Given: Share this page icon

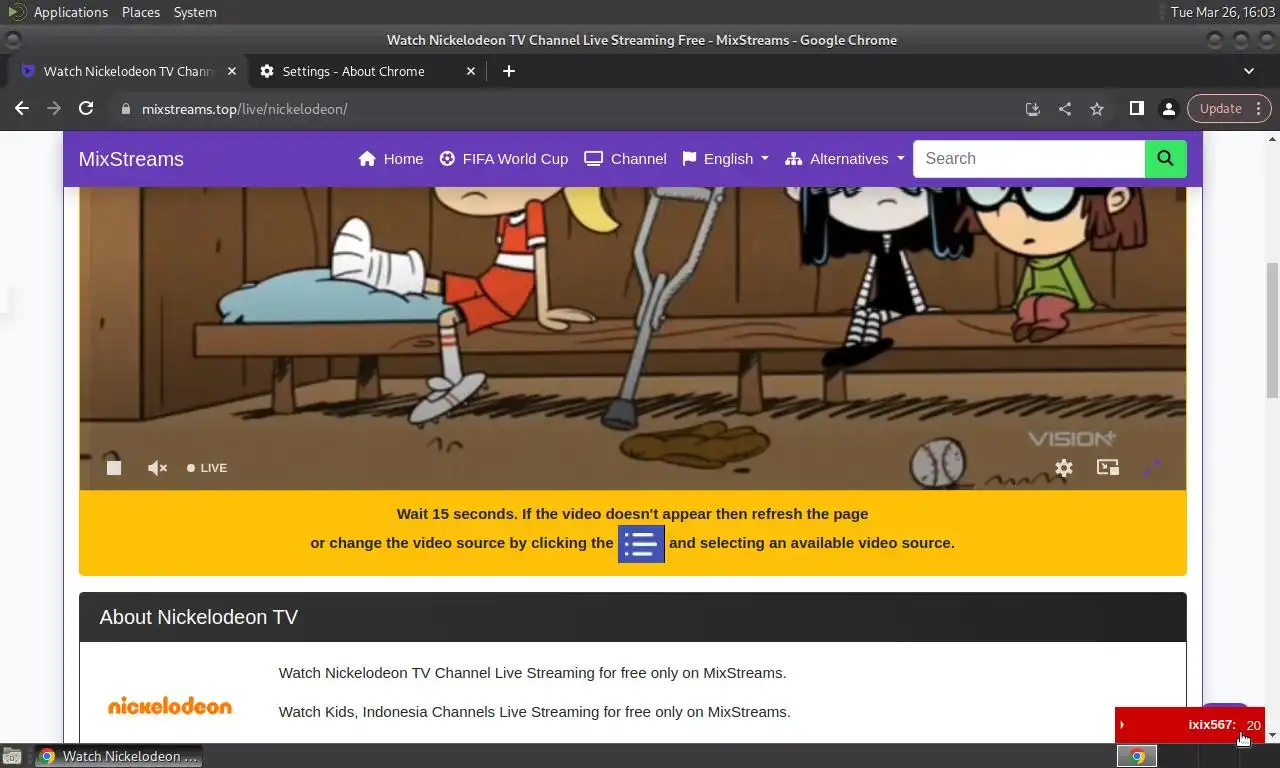Looking at the screenshot, I should point(1065,109).
